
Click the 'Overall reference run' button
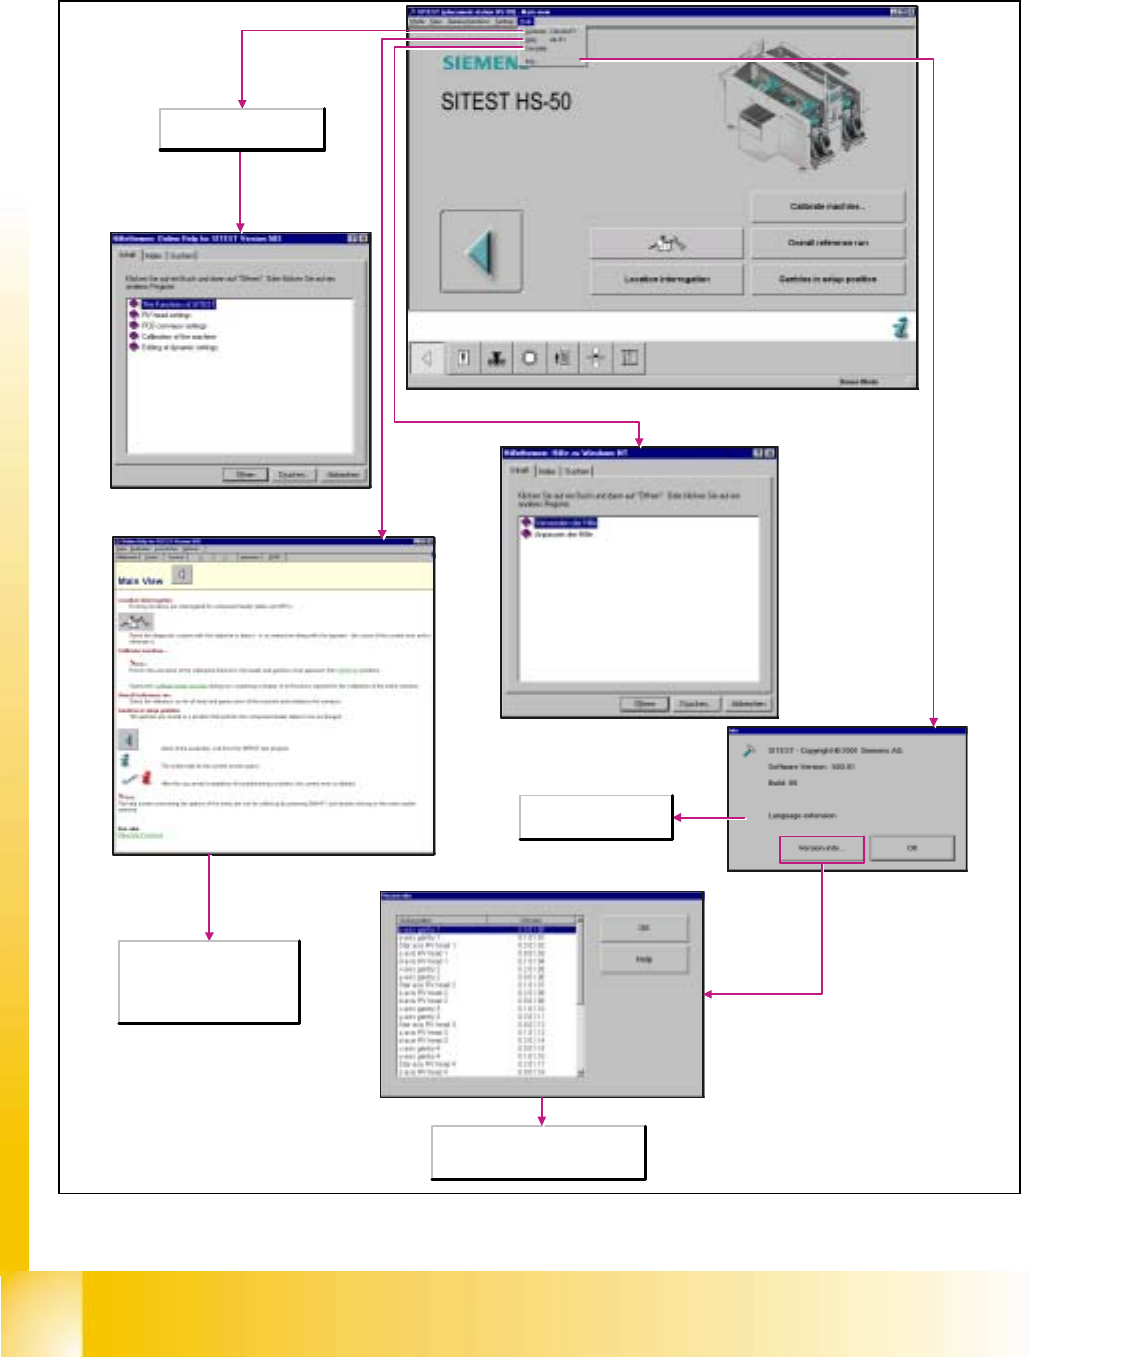coord(827,243)
